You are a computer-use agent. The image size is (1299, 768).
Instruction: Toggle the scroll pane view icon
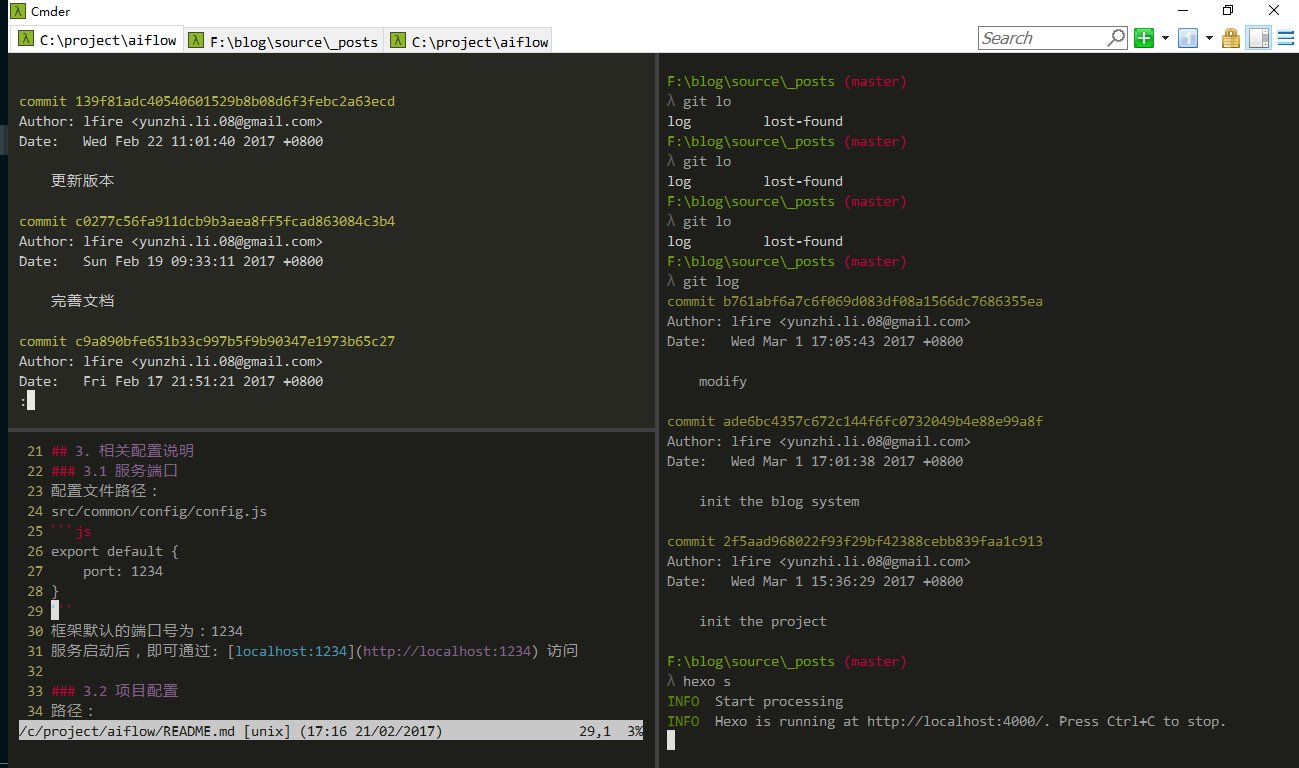(1259, 38)
